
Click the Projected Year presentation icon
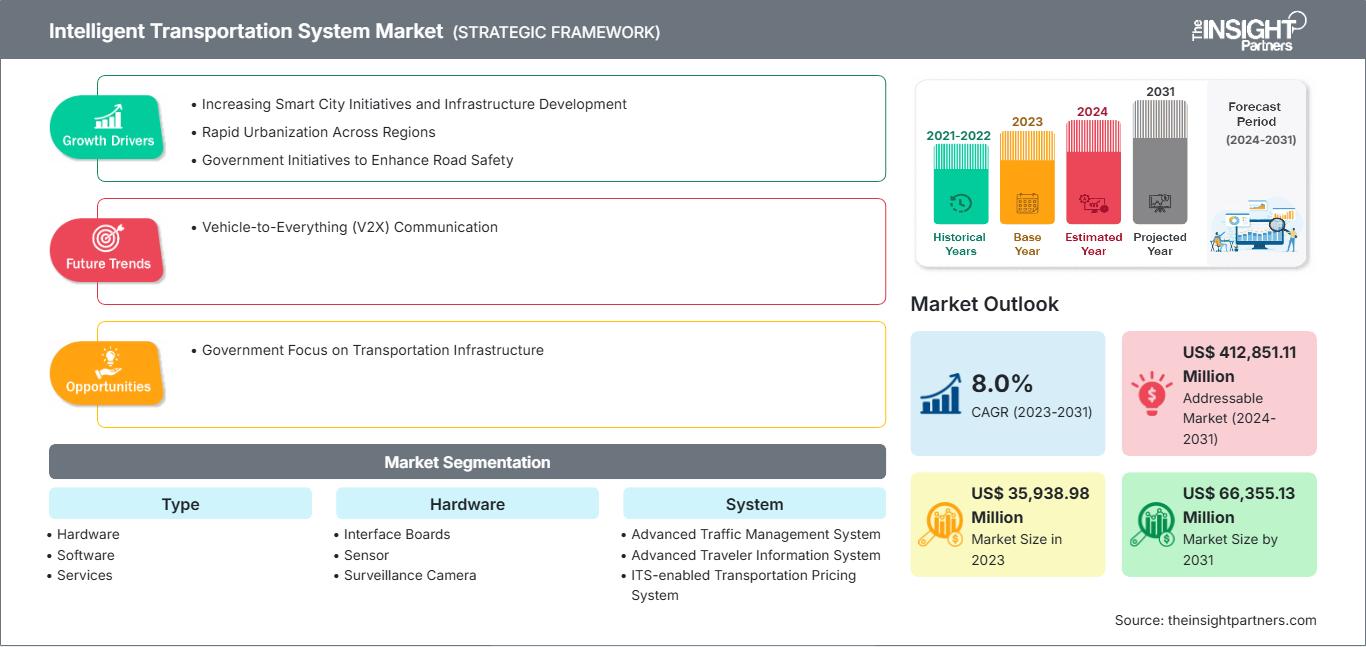[1160, 203]
